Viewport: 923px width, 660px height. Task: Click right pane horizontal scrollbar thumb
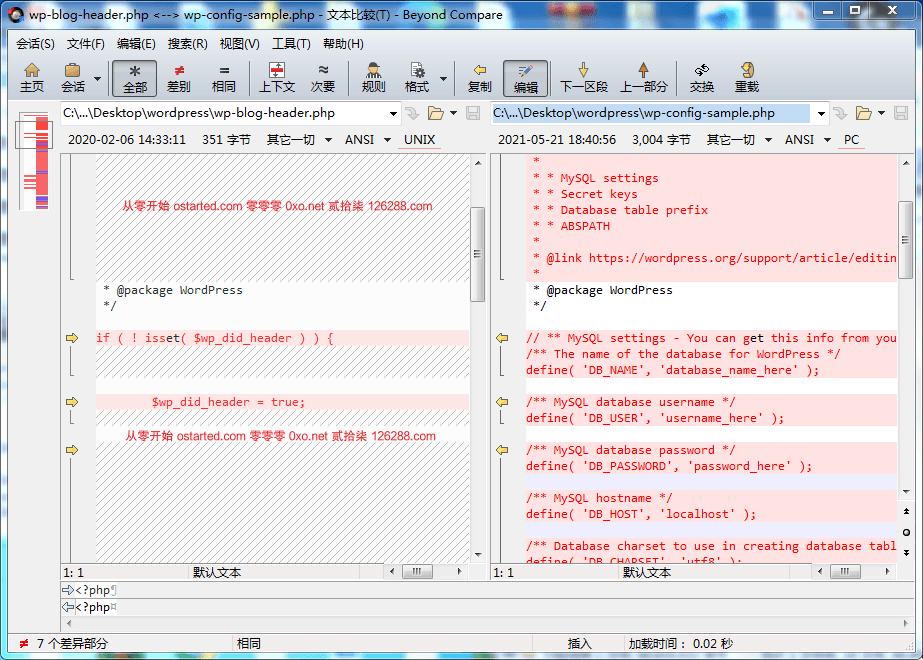pyautogui.click(x=845, y=571)
